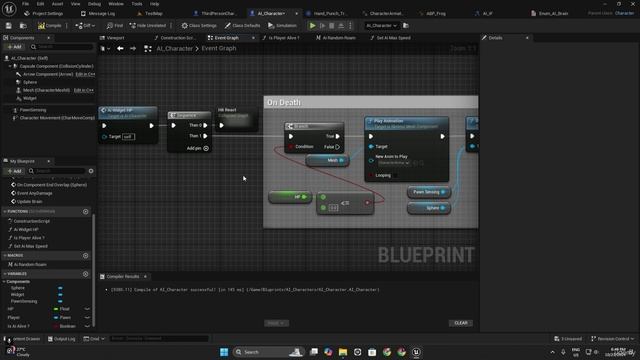
Task: Select the Ai Random Roam macro
Action: [29, 265]
